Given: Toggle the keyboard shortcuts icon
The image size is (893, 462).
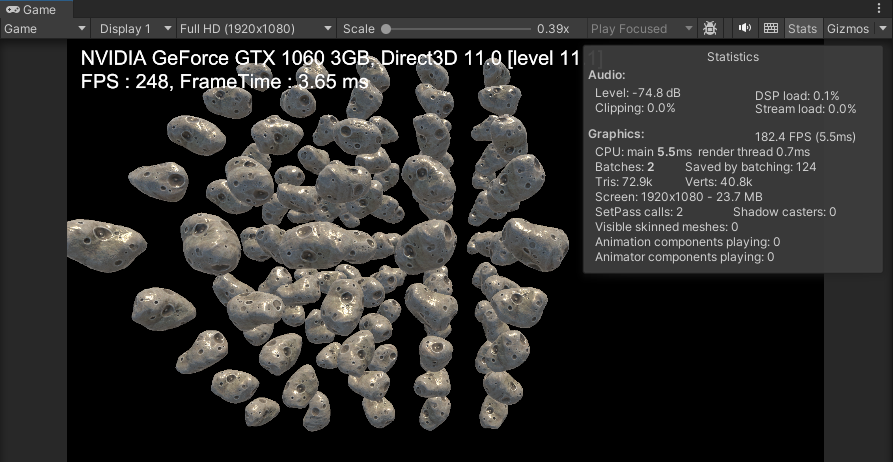Looking at the screenshot, I should tap(771, 28).
